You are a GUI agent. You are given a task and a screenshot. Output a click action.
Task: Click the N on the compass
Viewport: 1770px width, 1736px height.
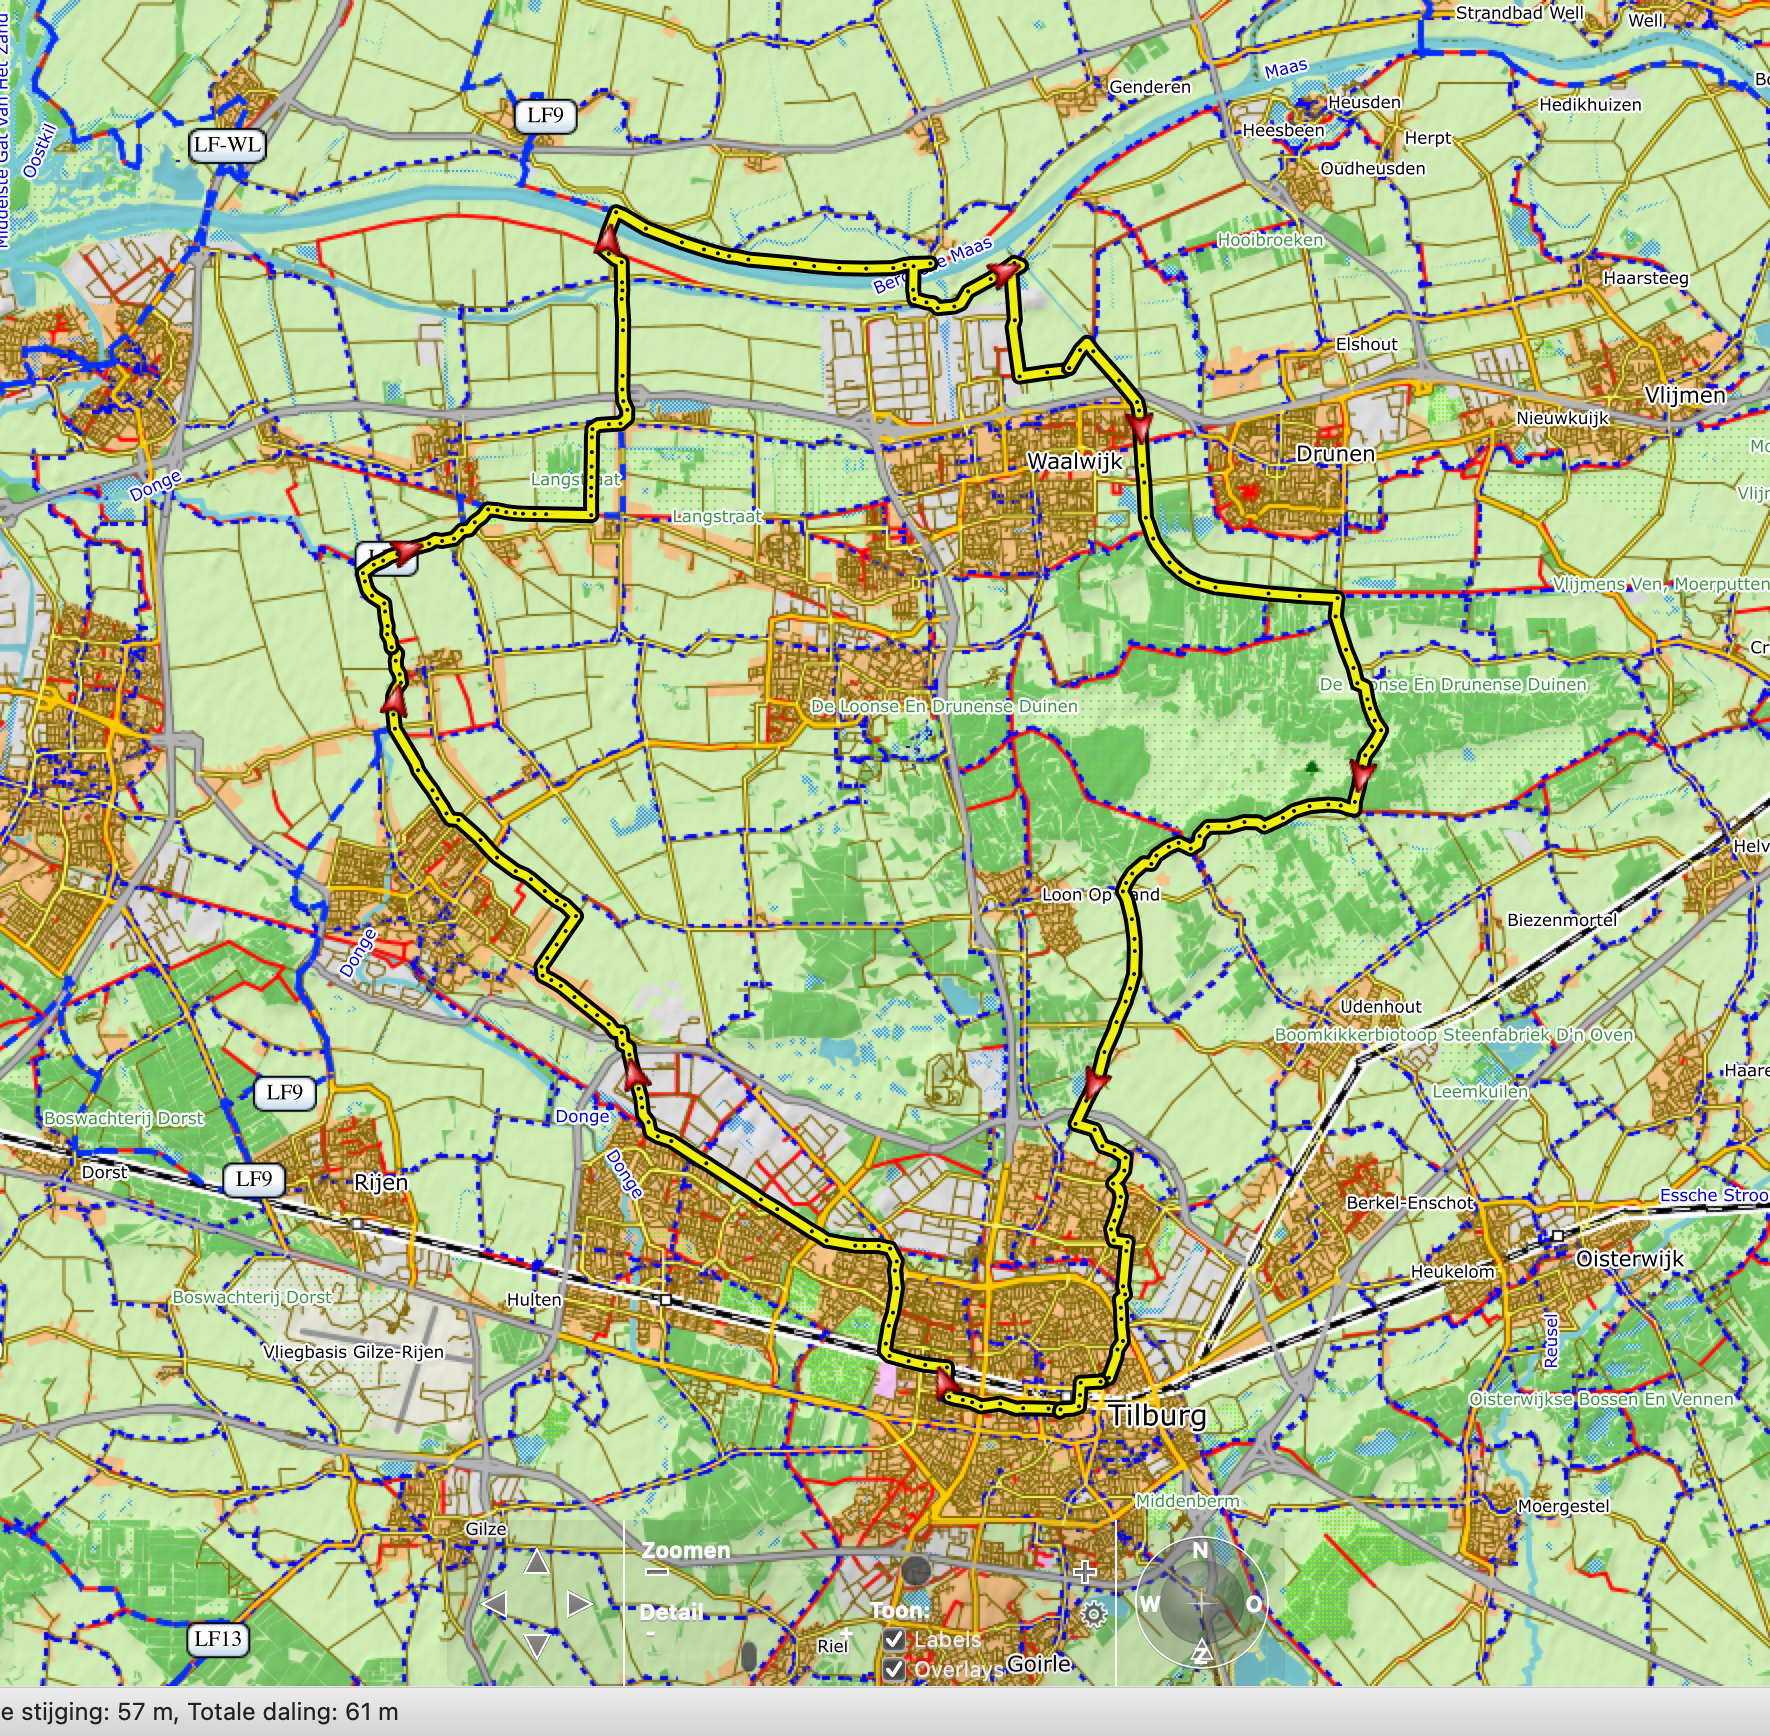[x=1200, y=1551]
